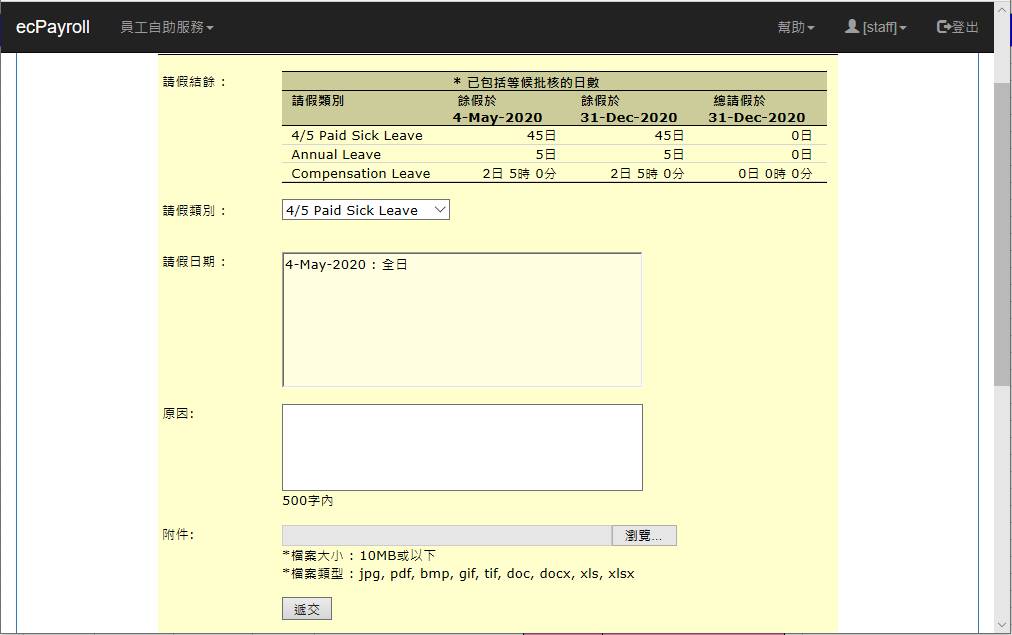Click the scrollbar track below the thumb
This screenshot has width=1012, height=635.
(1002, 500)
